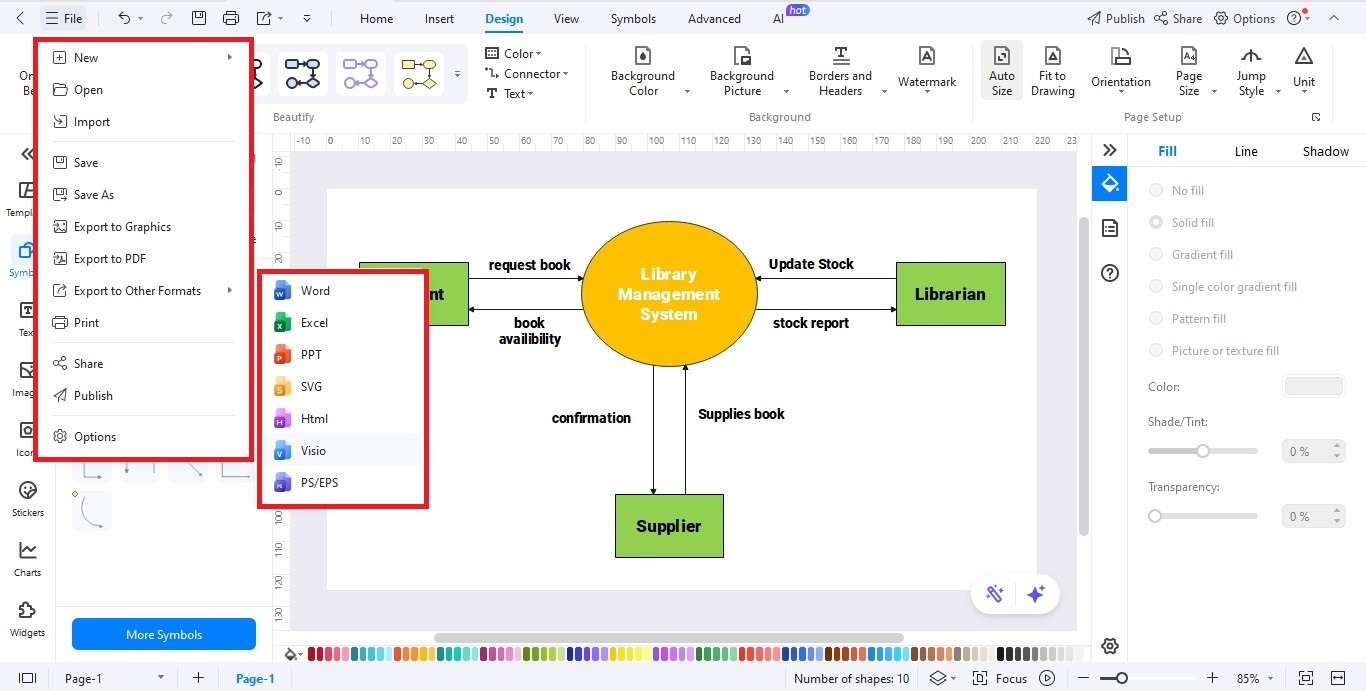
Task: Click the play presentation icon in status bar
Action: (x=1047, y=678)
